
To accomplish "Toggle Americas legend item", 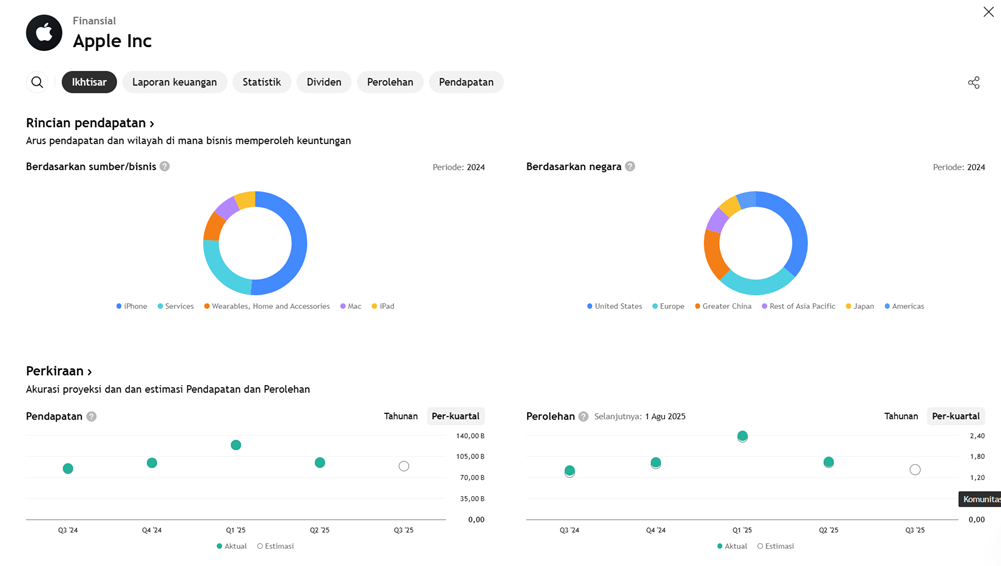I will pyautogui.click(x=904, y=306).
